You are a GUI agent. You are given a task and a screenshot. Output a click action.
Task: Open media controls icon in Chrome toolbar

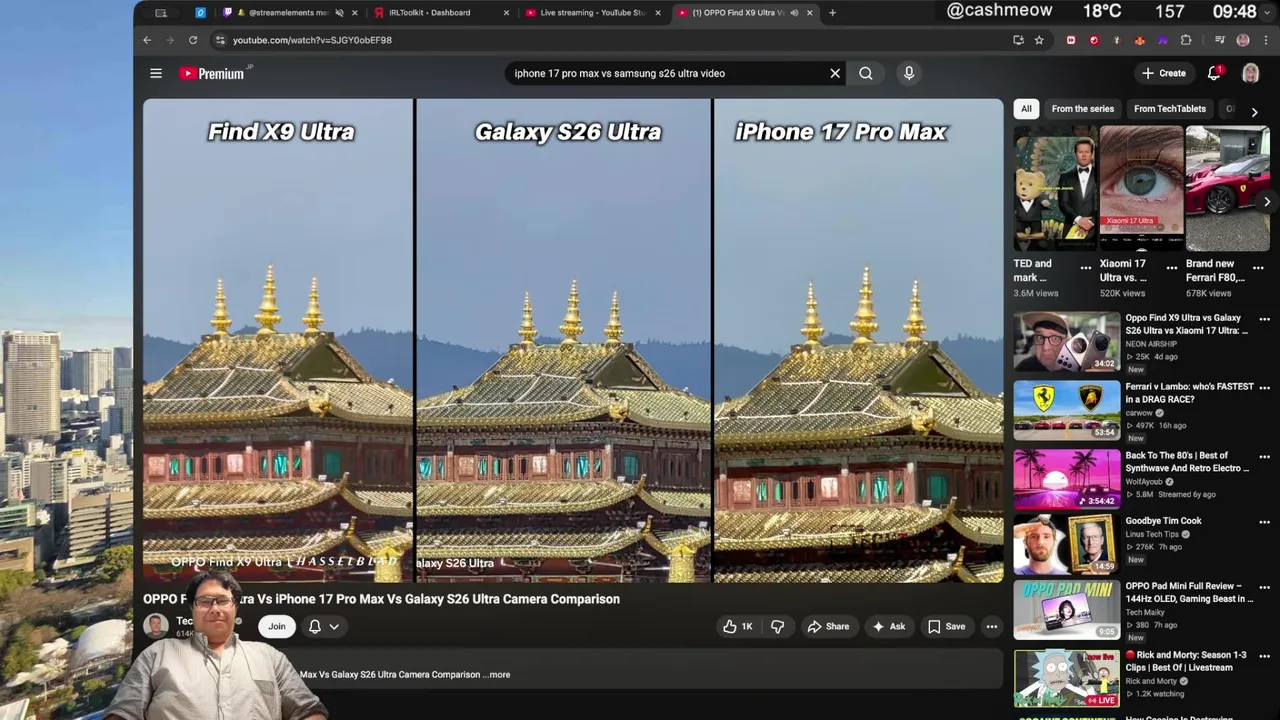1220,40
